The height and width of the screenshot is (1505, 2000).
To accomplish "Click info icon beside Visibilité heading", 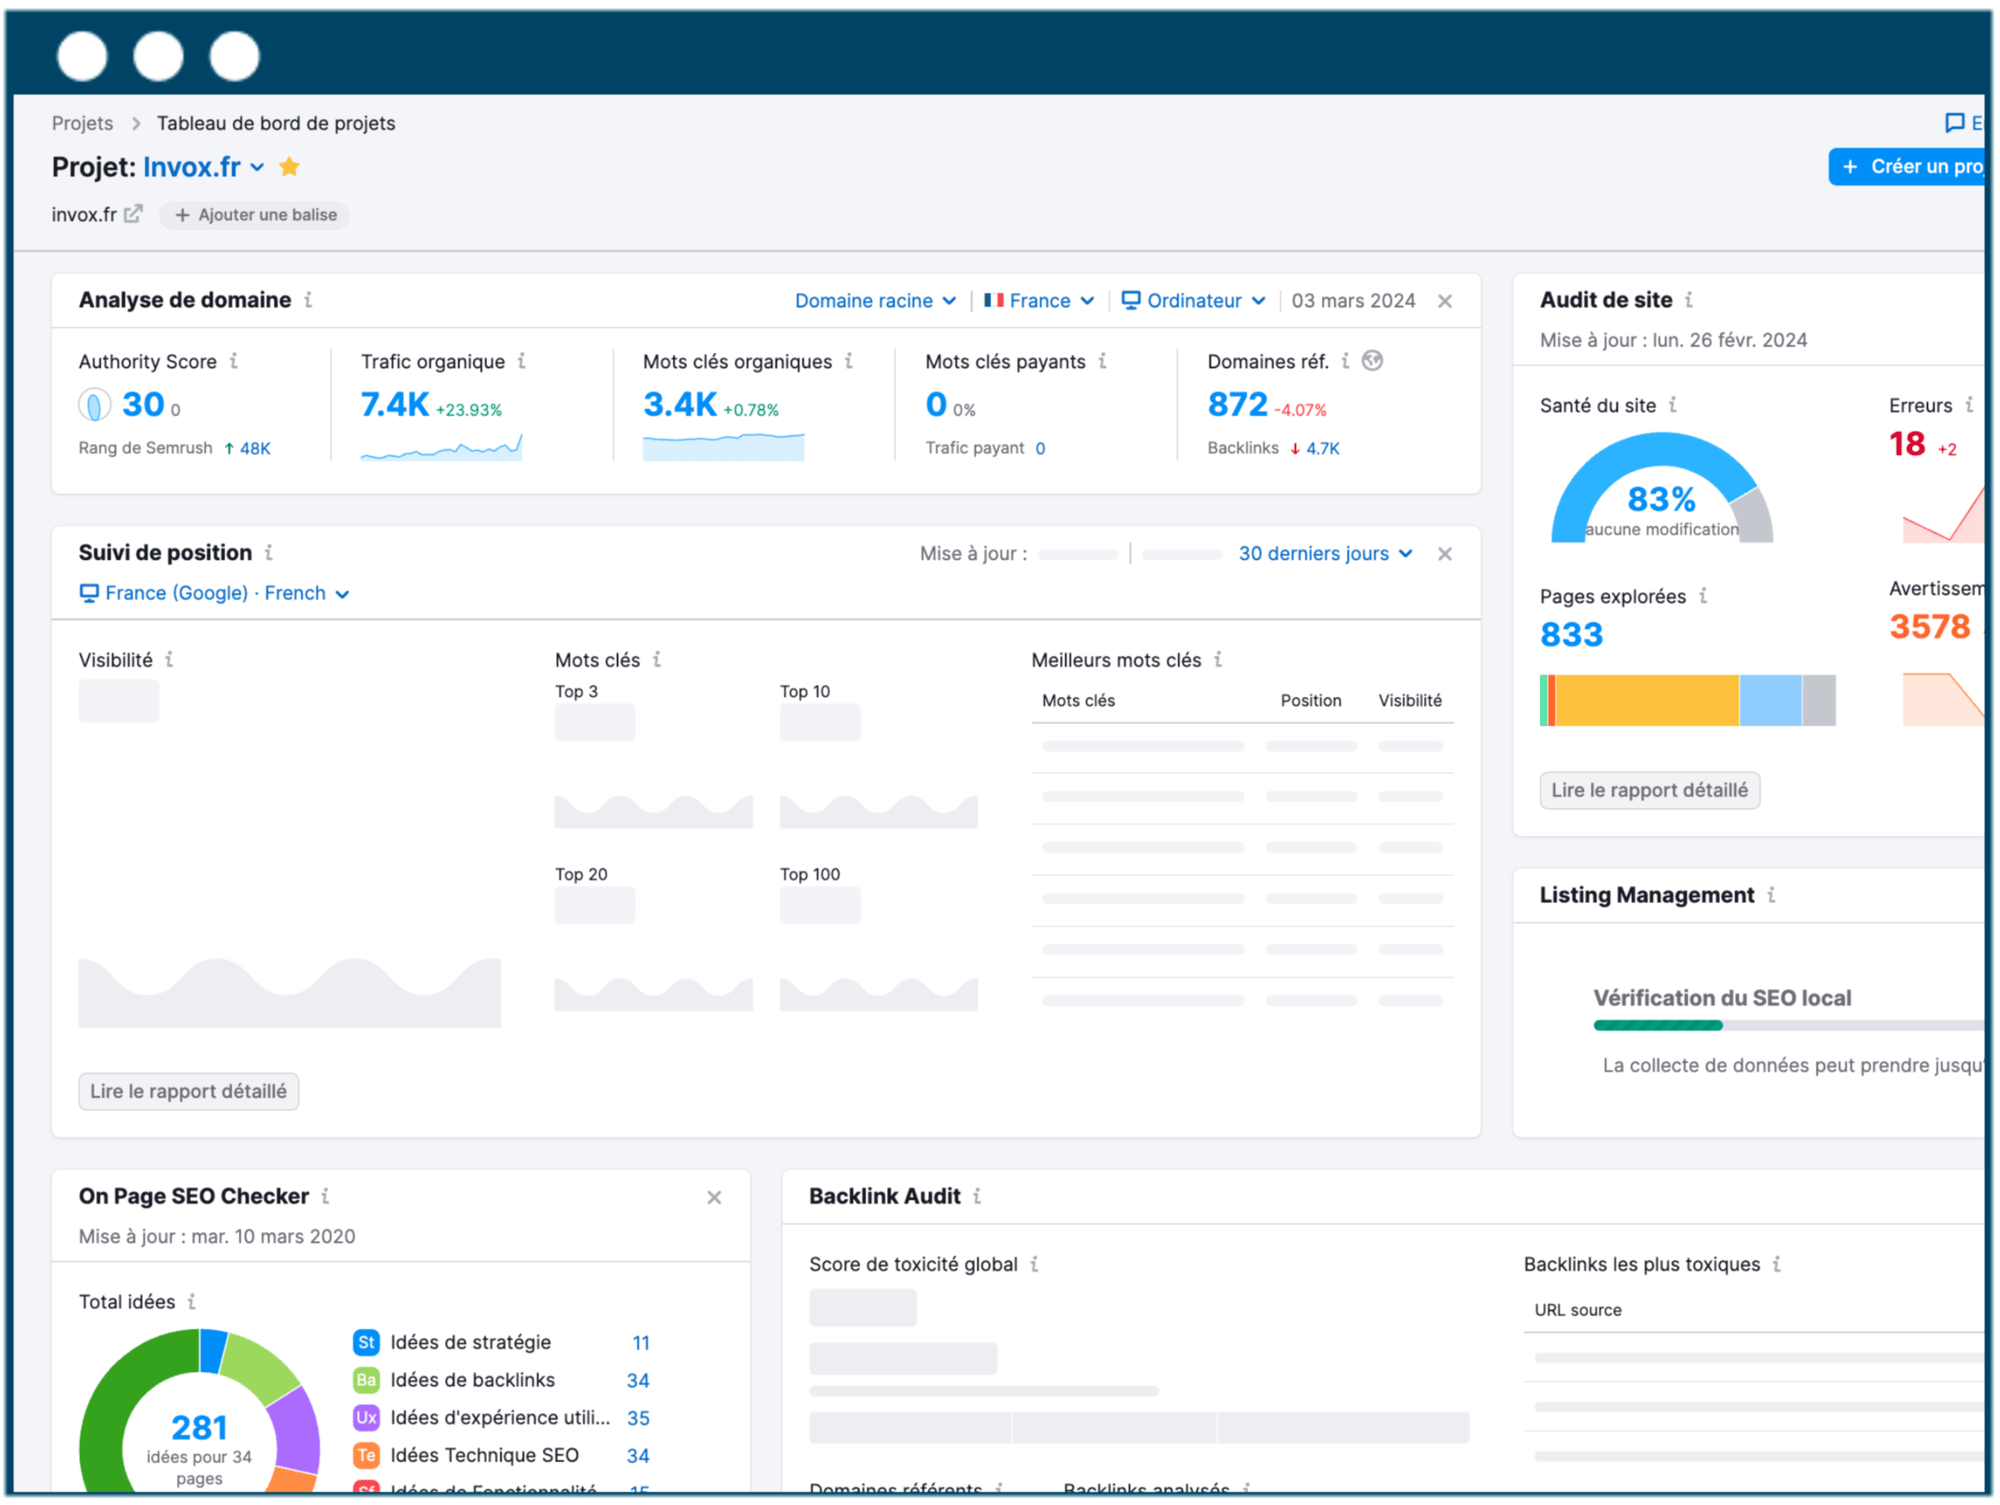I will tap(170, 659).
